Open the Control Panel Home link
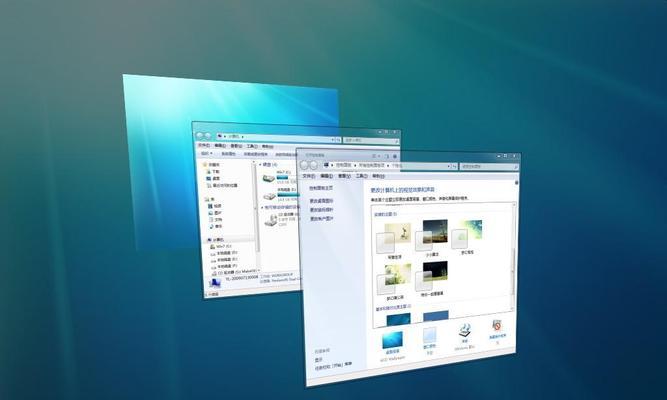Viewport: 667px width, 400px height. click(x=321, y=188)
